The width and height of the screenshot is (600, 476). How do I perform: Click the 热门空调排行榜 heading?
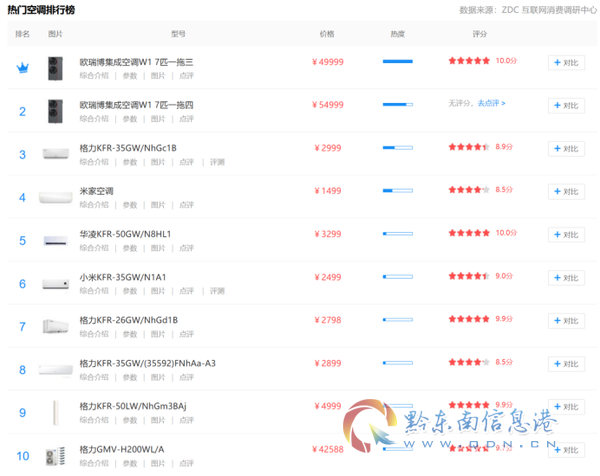[x=41, y=10]
